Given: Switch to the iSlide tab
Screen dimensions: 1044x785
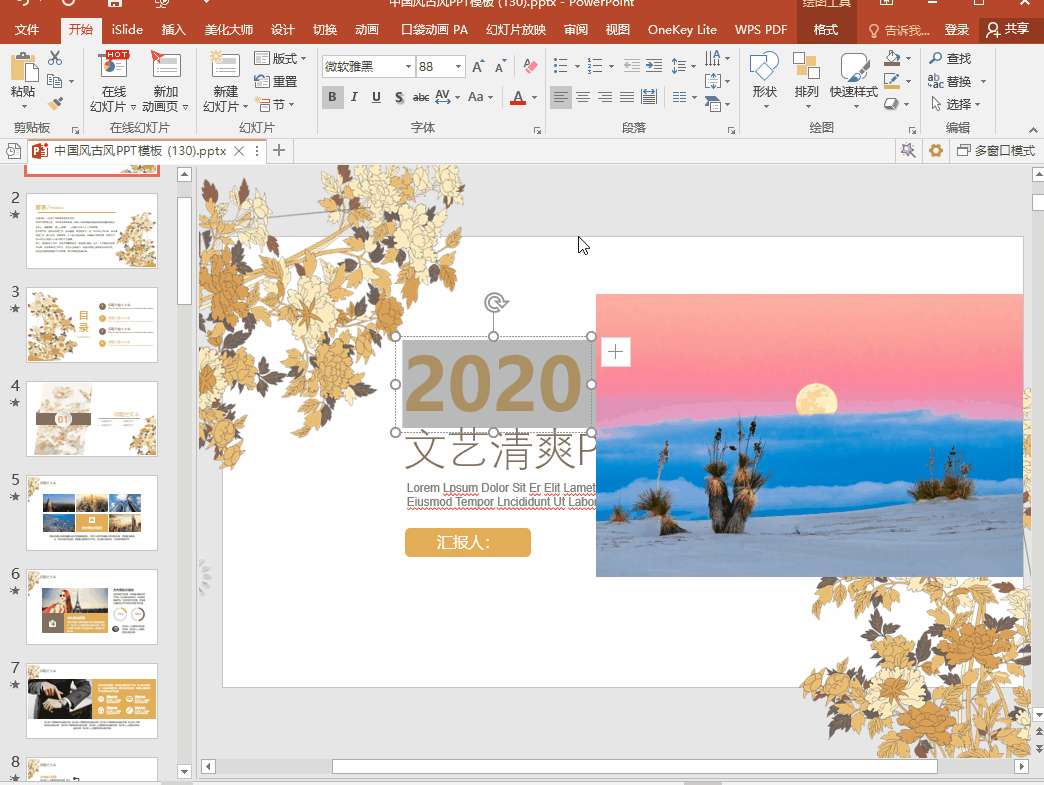Looking at the screenshot, I should (127, 30).
